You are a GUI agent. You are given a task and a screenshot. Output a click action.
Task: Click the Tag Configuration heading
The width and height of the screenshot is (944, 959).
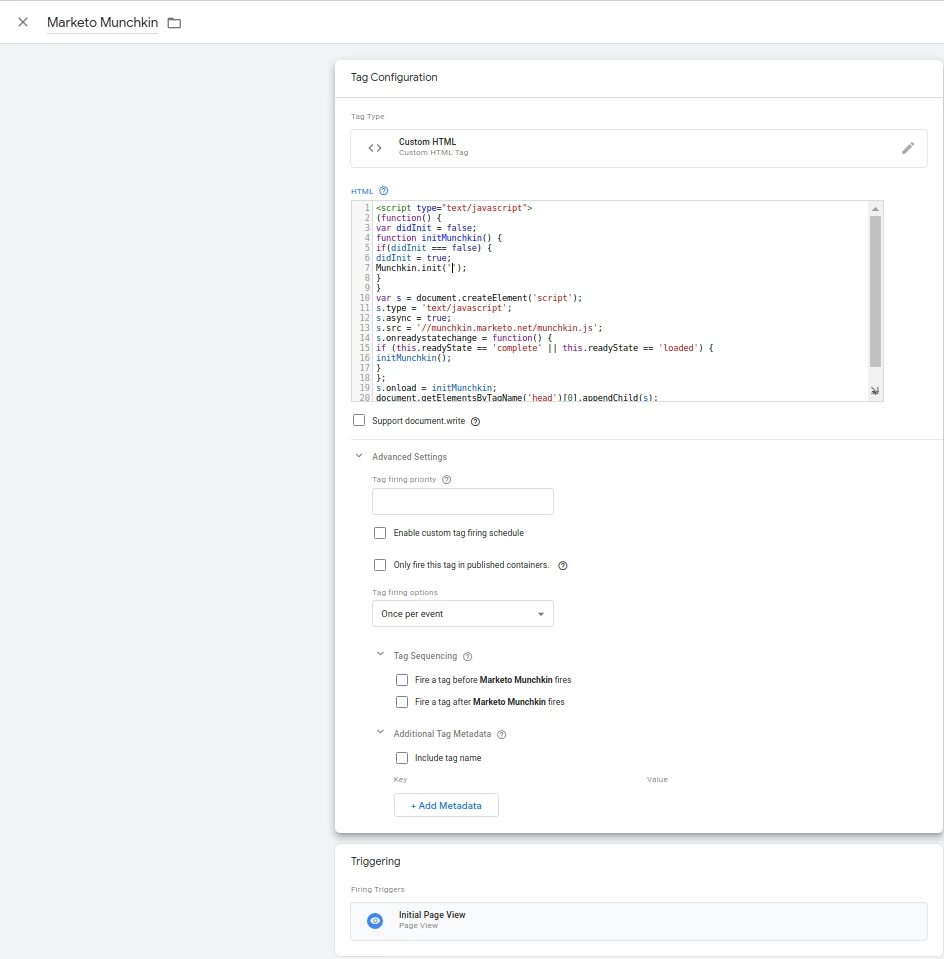[394, 77]
